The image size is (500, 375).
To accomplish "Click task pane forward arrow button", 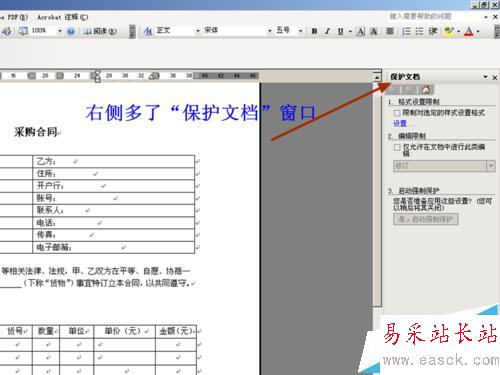I will point(410,89).
